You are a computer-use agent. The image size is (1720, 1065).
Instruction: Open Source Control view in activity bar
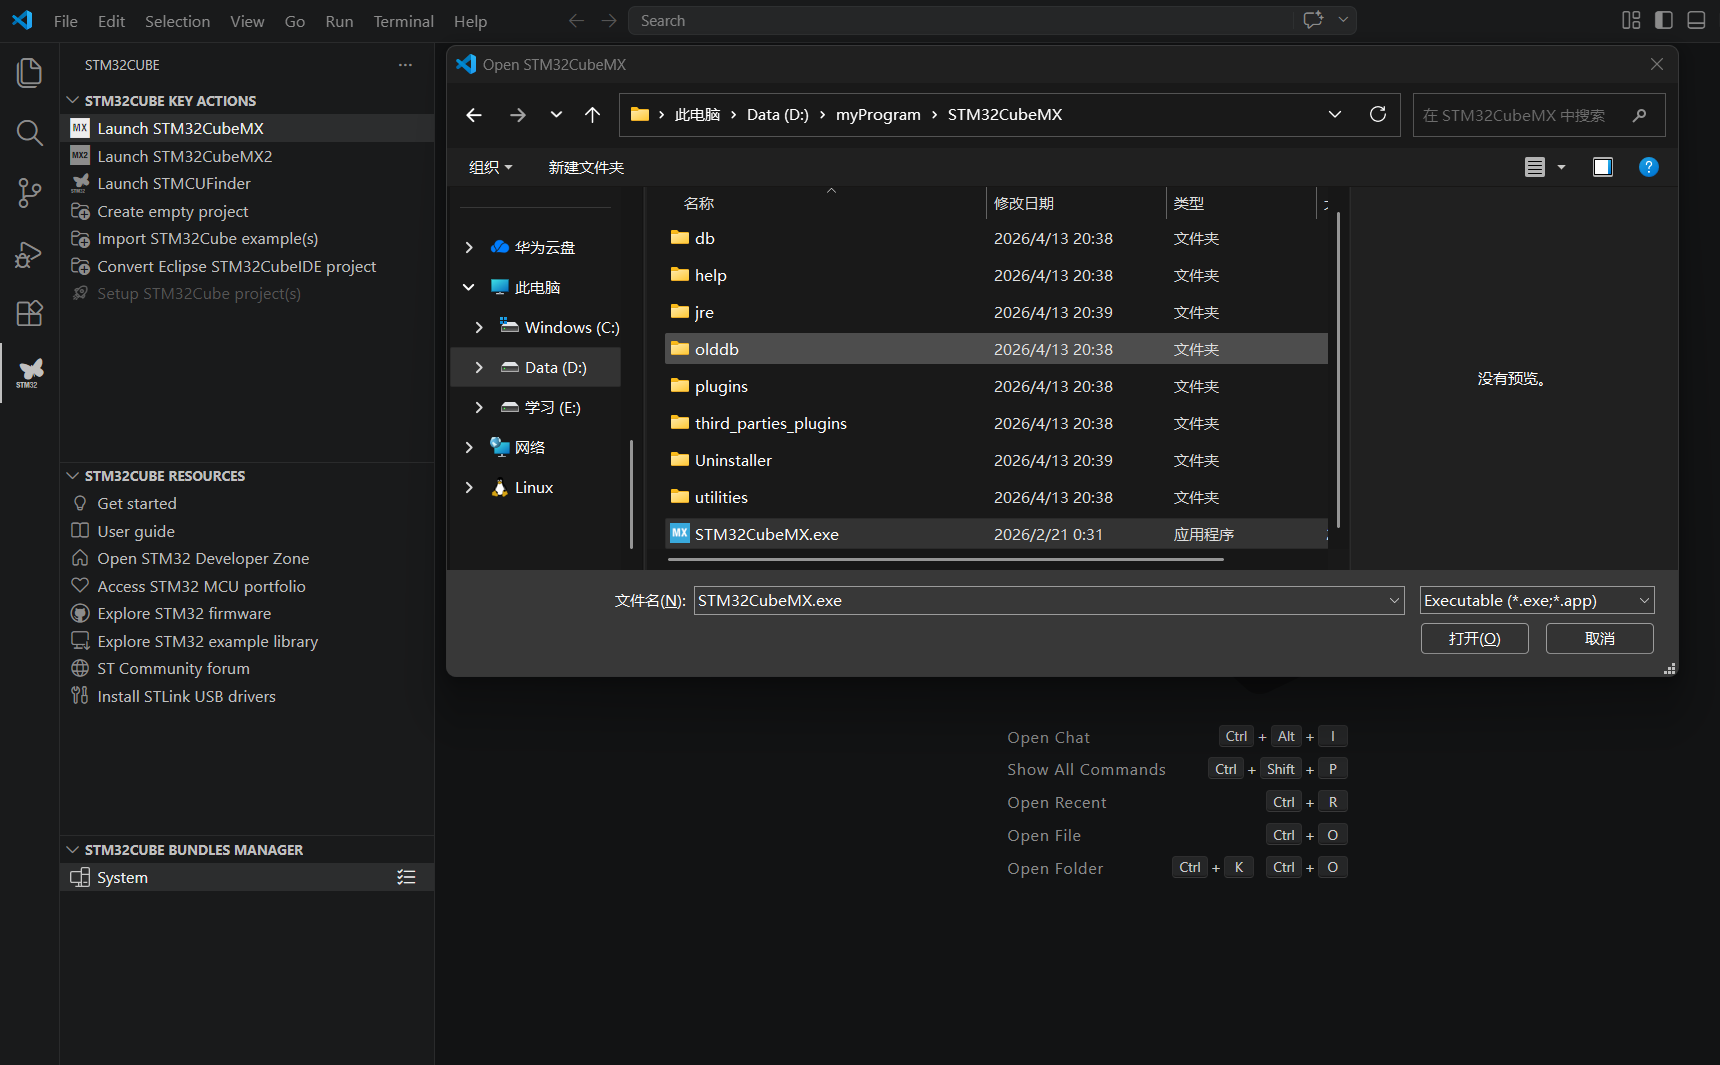(29, 193)
